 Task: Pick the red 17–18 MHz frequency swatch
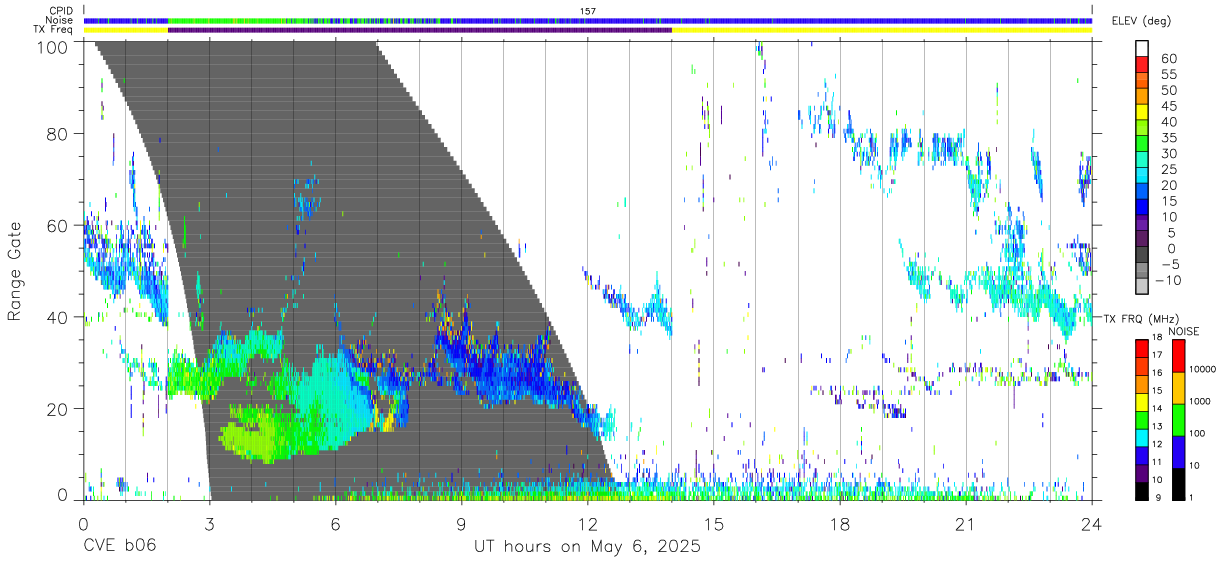(x=1141, y=348)
